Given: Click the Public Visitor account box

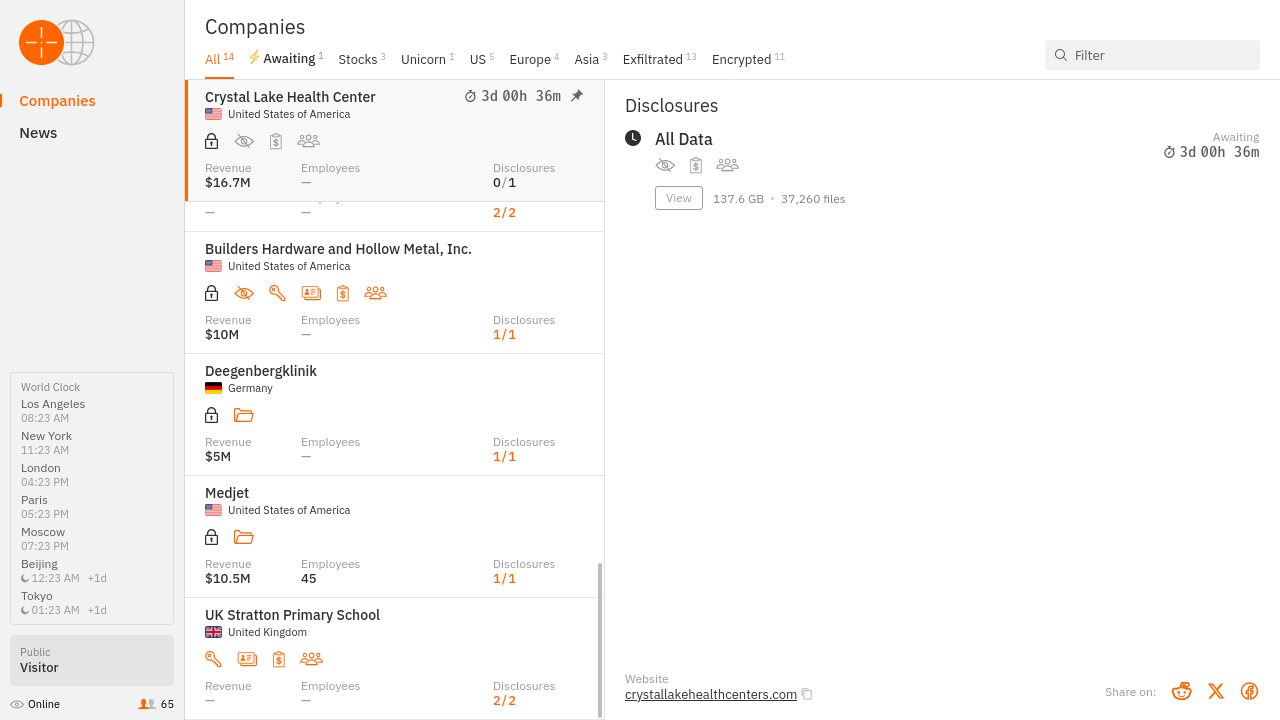Looking at the screenshot, I should pos(92,660).
